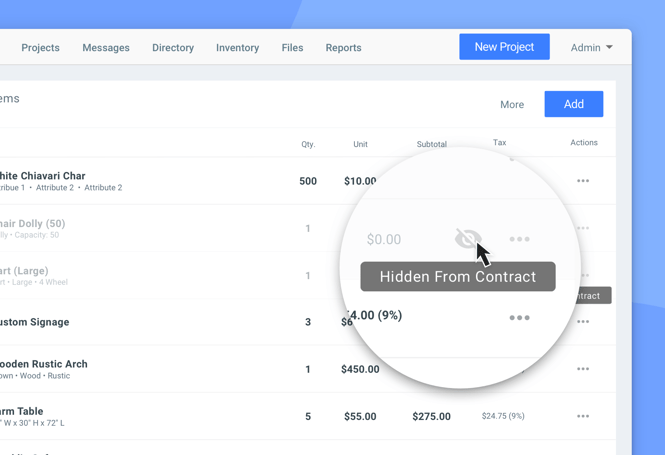665x455 pixels.
Task: Click the New Project button
Action: (x=504, y=47)
